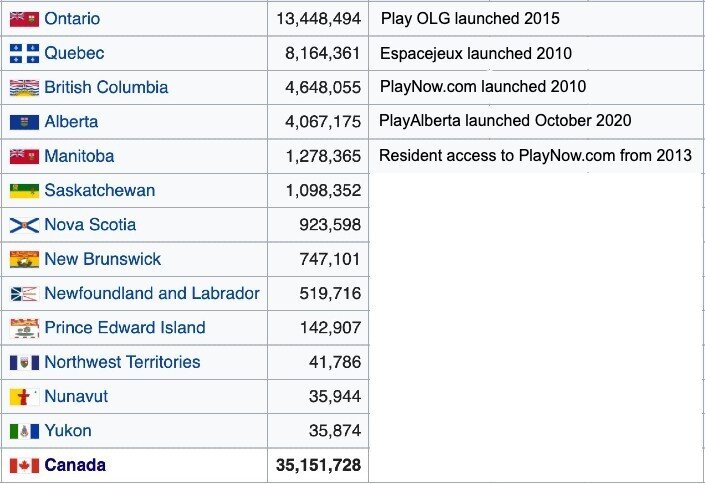
Task: Click the British Columbia flag icon
Action: tap(24, 88)
